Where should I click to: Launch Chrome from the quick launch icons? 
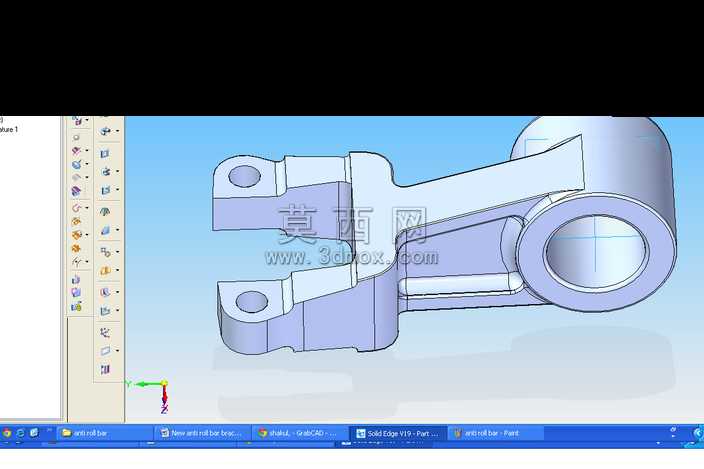6,433
